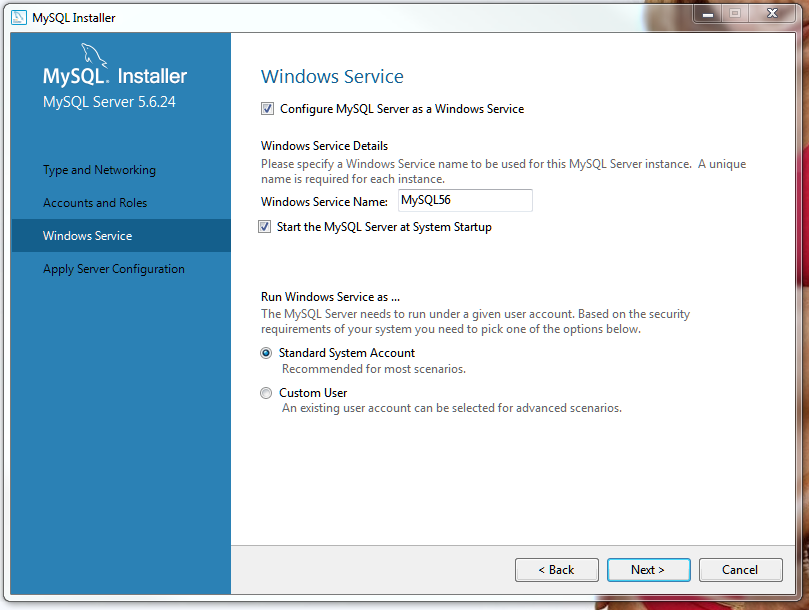The height and width of the screenshot is (610, 809).
Task: Click the Cancel button
Action: pyautogui.click(x=740, y=570)
